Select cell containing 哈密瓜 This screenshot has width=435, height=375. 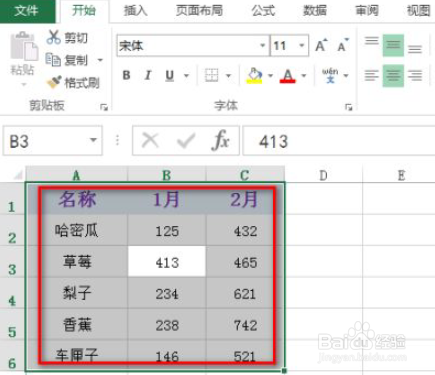tap(77, 231)
